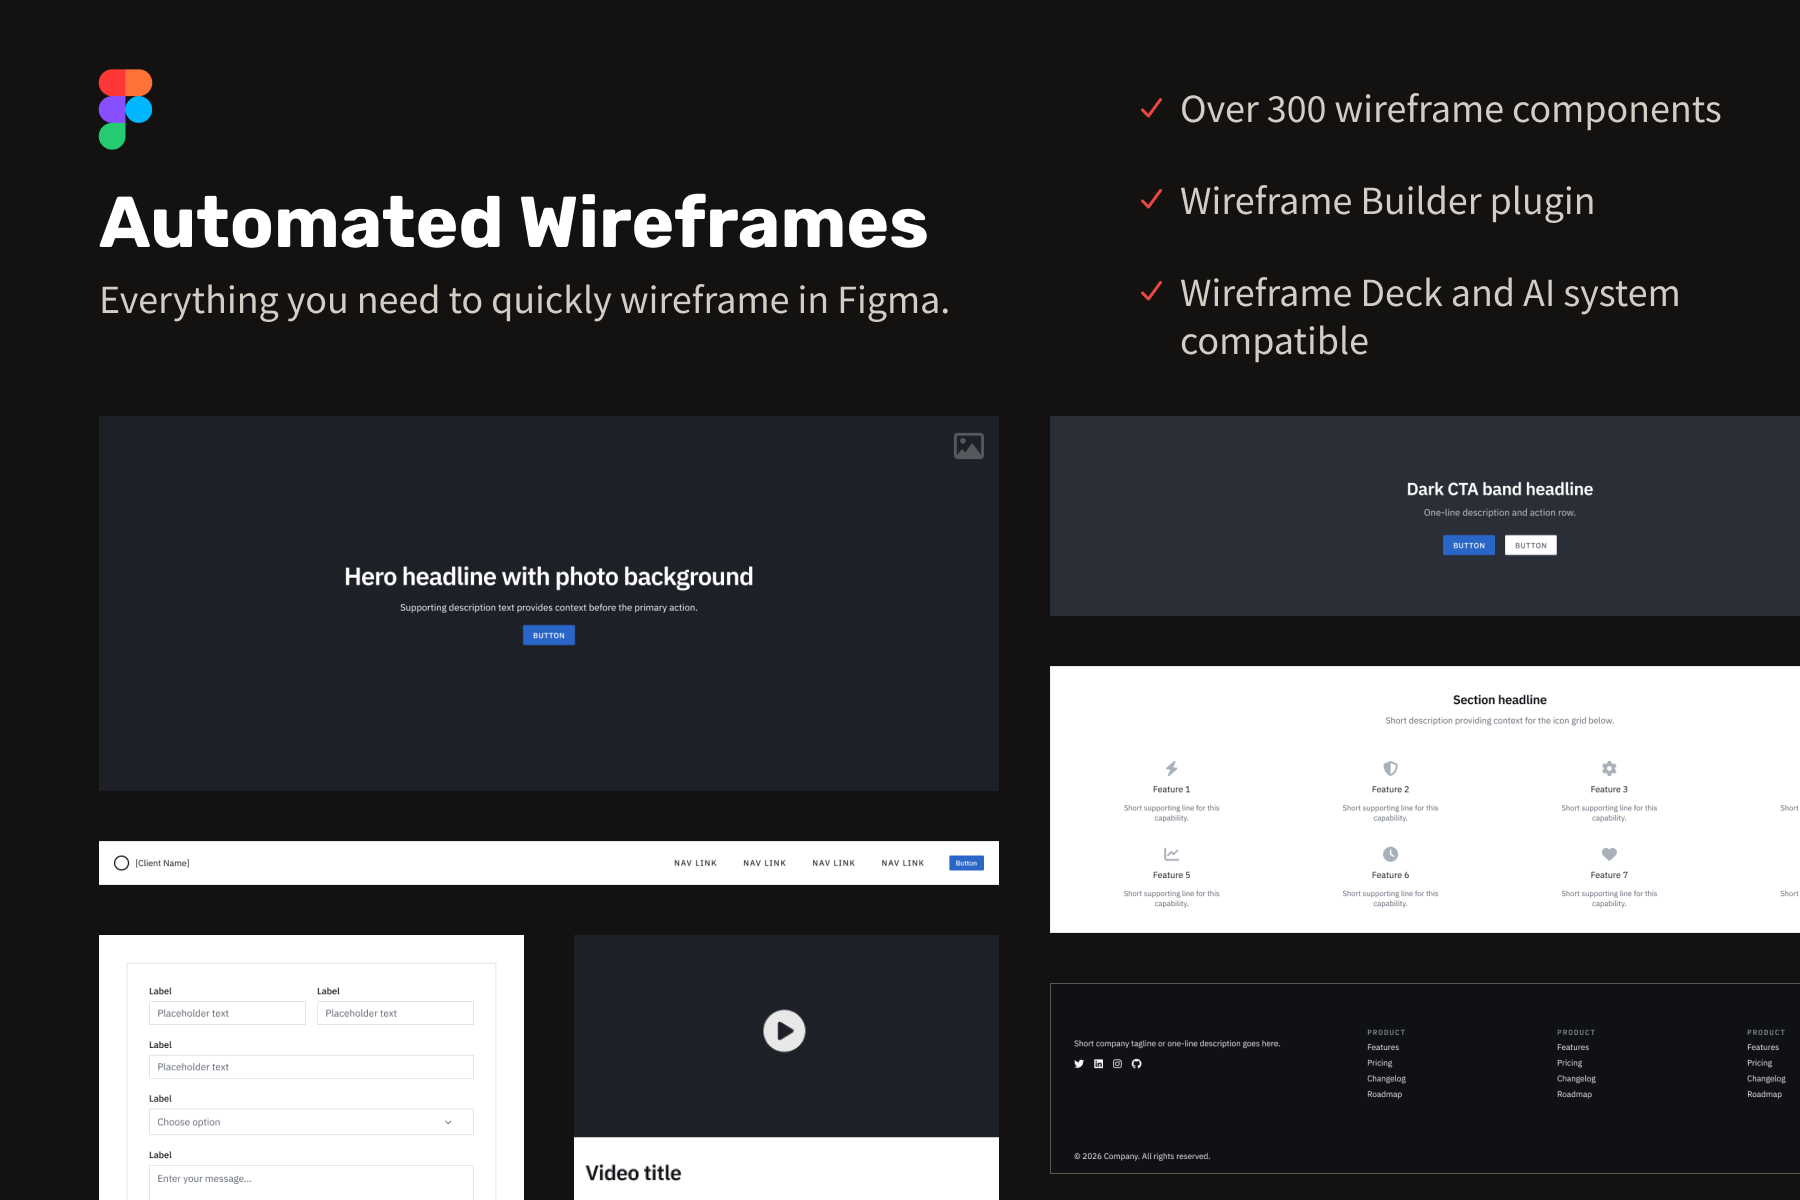This screenshot has height=1200, width=1800.
Task: Click the chevron in Choose option field
Action: [x=448, y=1122]
